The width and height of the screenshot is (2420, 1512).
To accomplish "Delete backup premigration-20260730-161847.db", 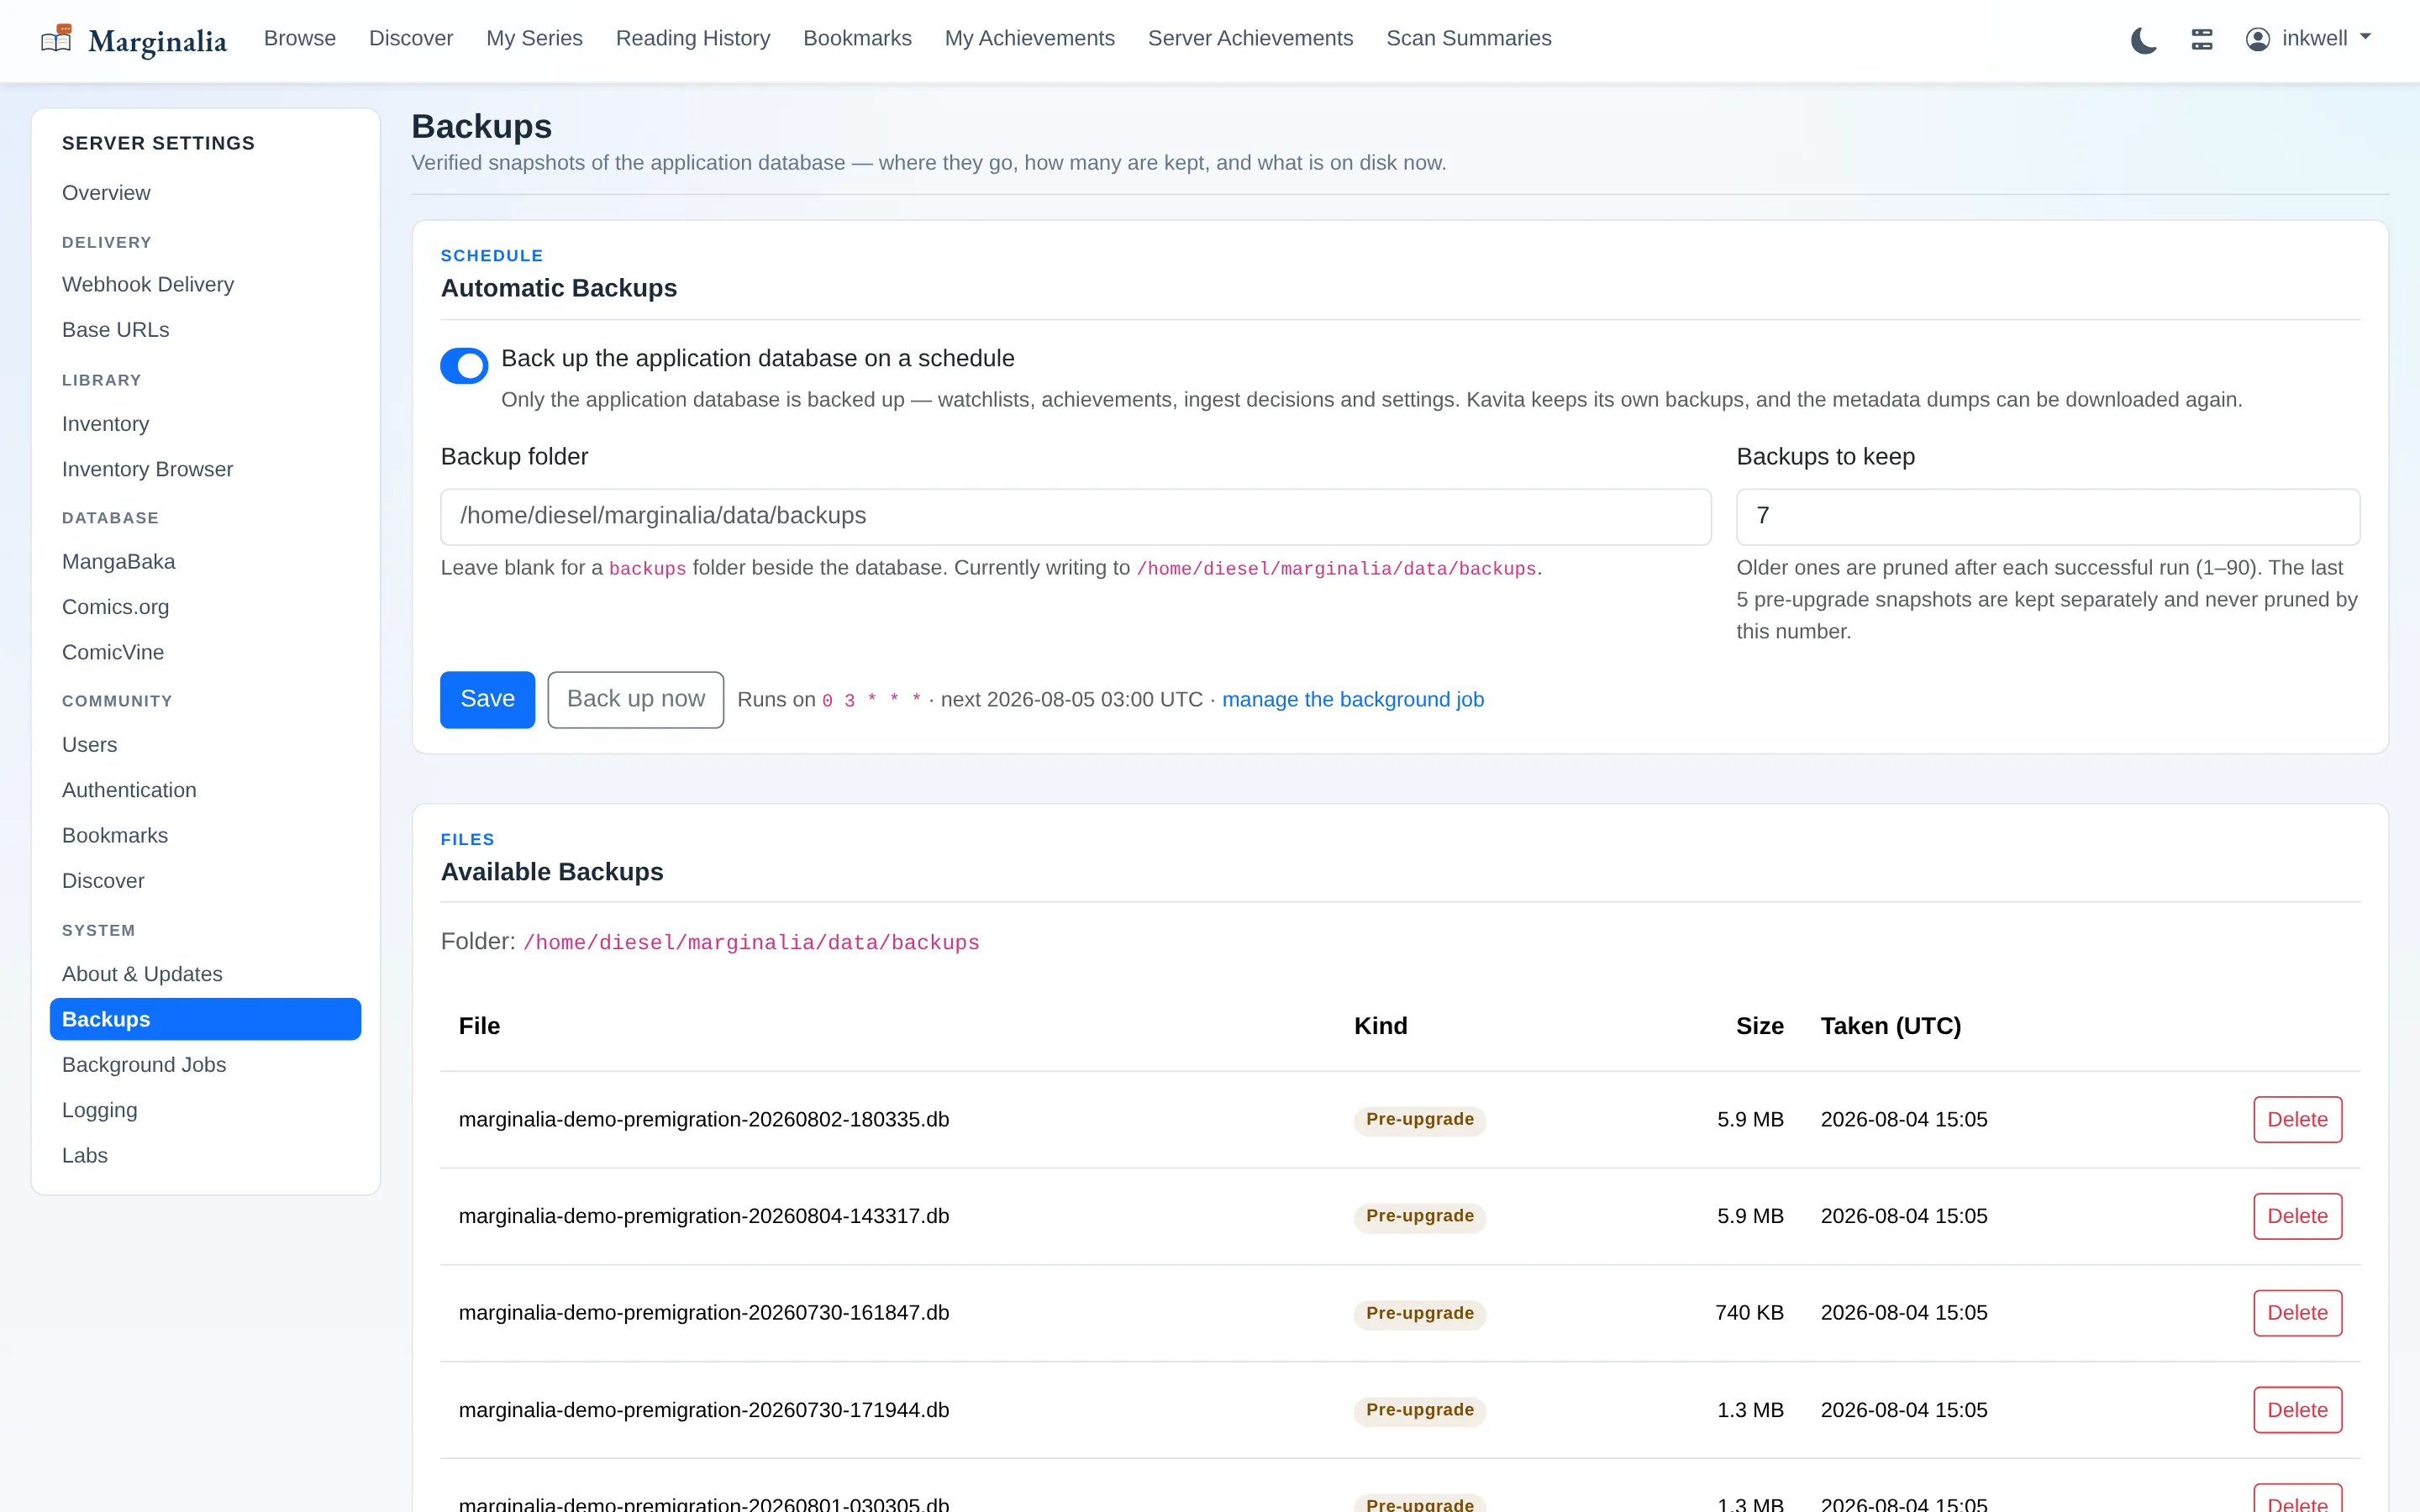I will (2297, 1312).
